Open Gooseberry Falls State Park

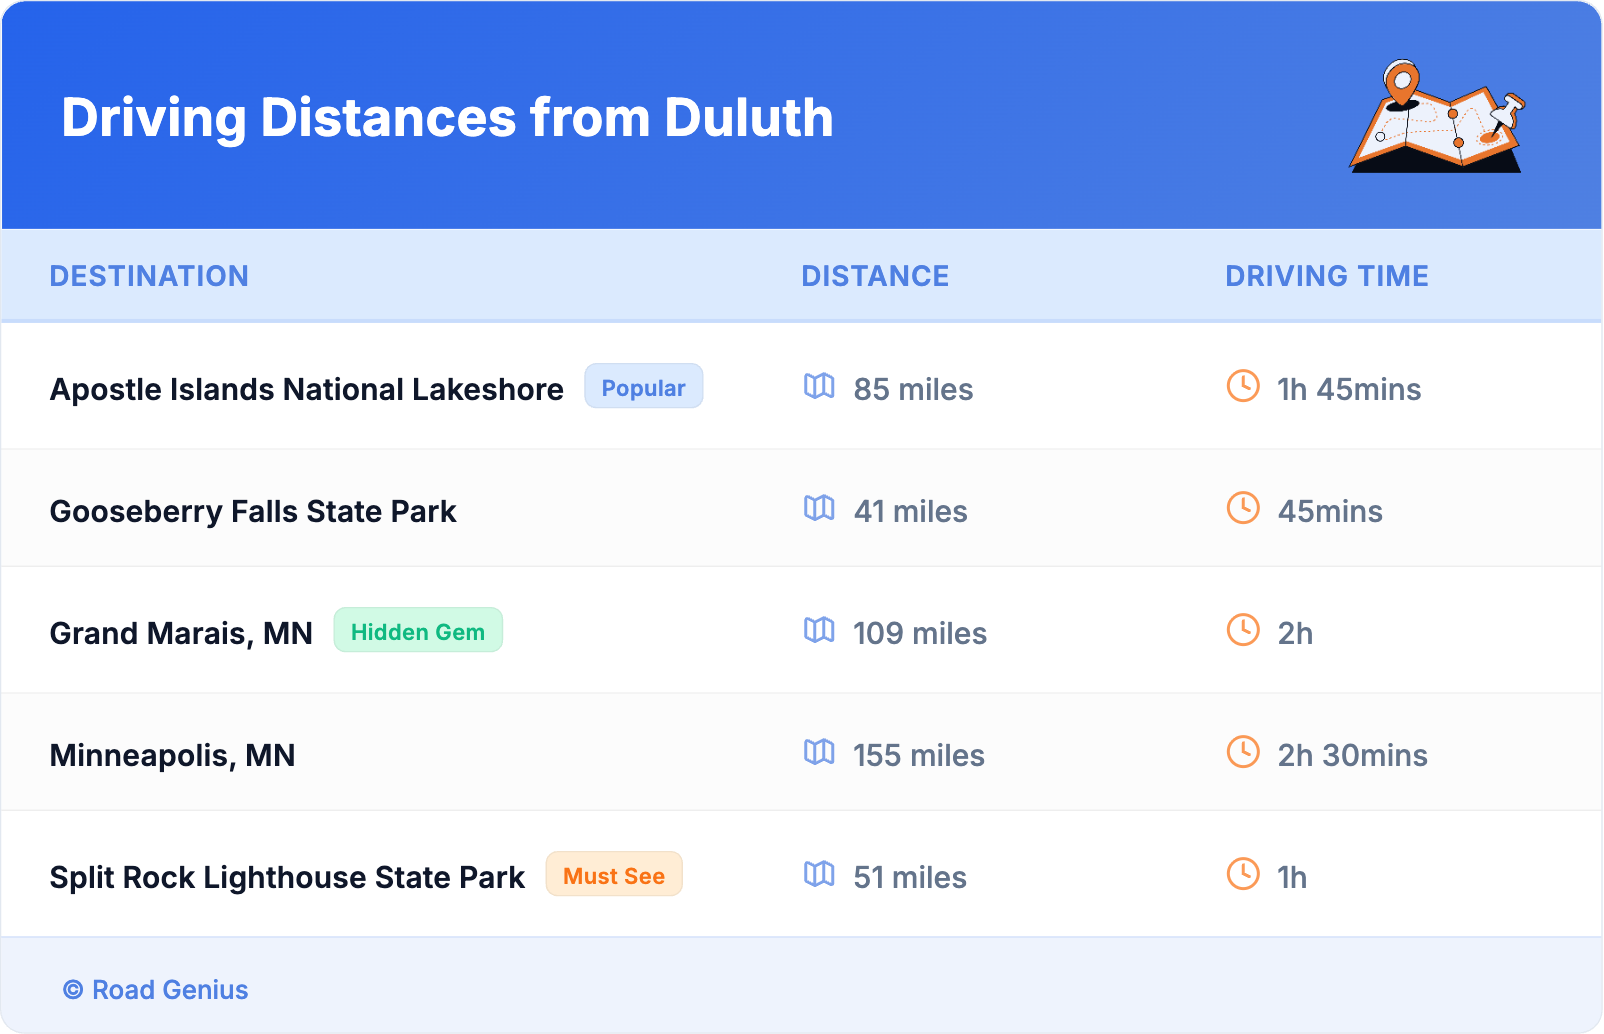(253, 511)
